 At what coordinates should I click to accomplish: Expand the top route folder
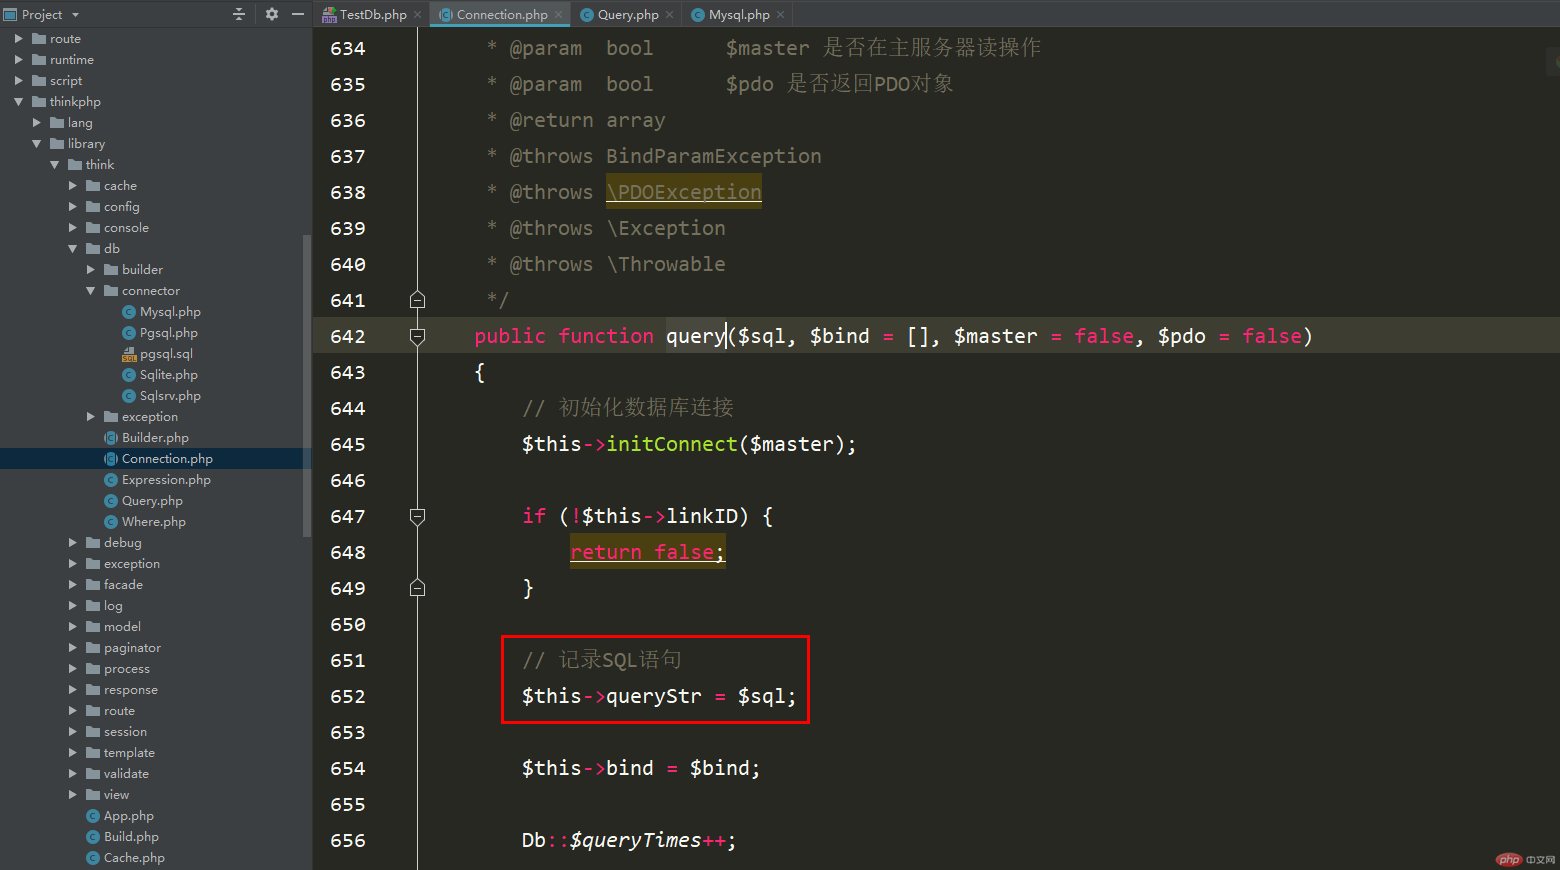pos(18,39)
